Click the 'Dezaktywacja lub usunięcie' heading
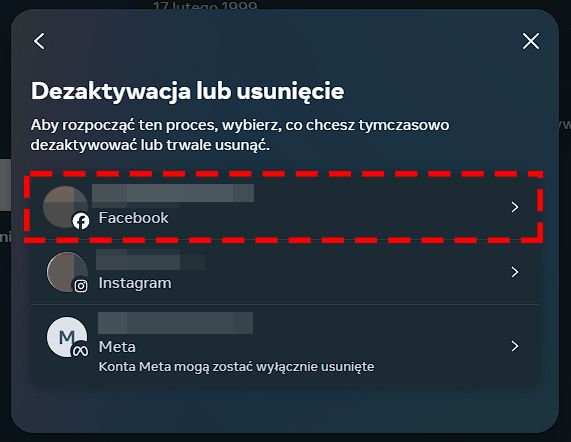The height and width of the screenshot is (442, 571). [x=188, y=91]
